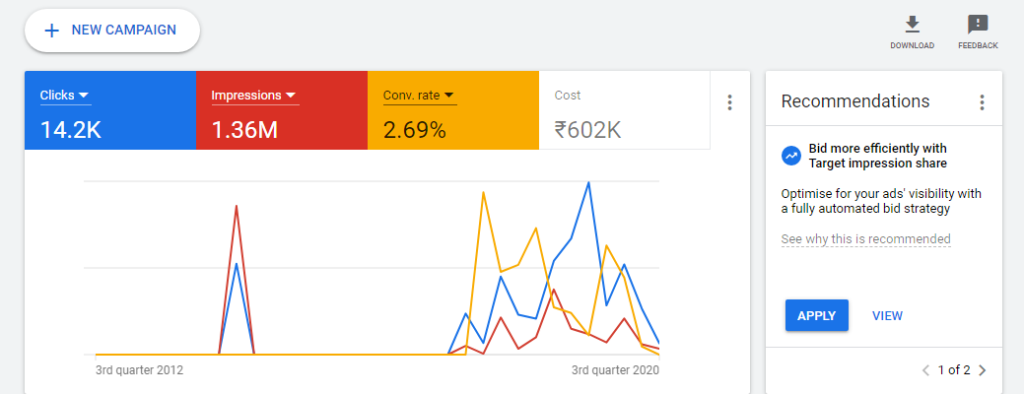
Task: Click the New Campaign button
Action: [x=112, y=30]
